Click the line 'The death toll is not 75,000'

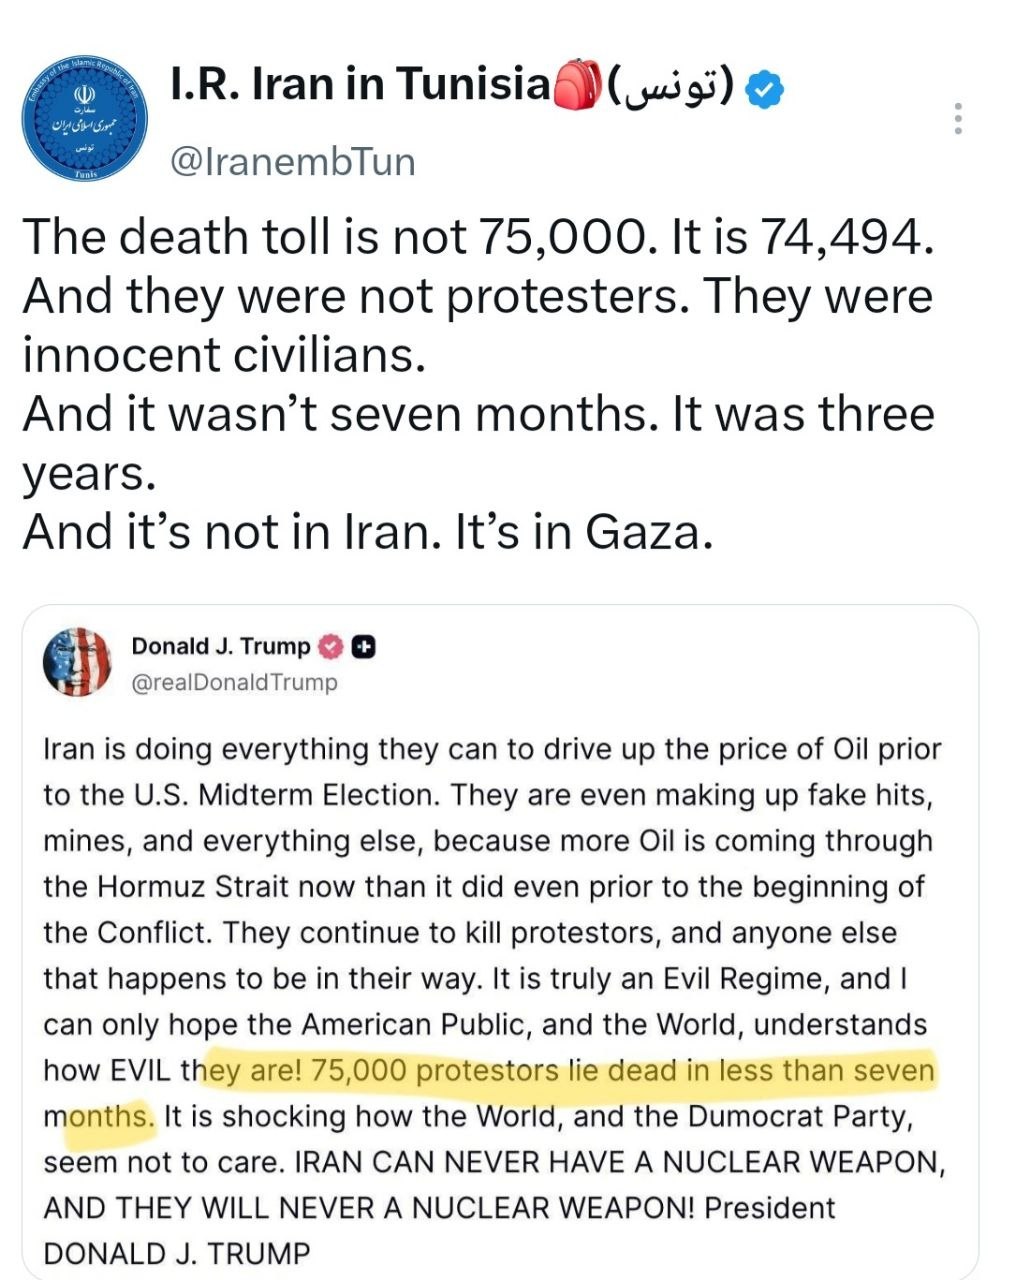click(478, 238)
